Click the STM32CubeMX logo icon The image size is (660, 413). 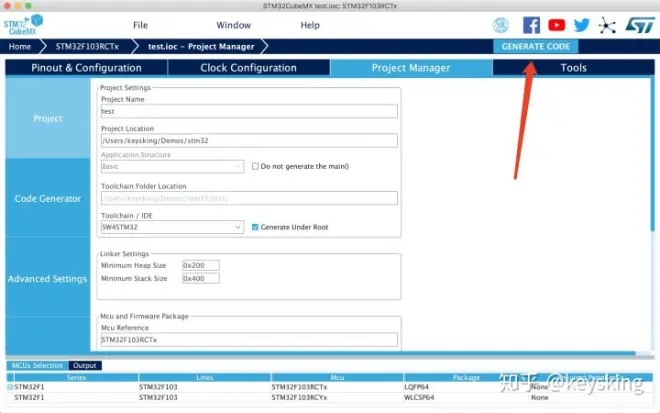click(24, 25)
